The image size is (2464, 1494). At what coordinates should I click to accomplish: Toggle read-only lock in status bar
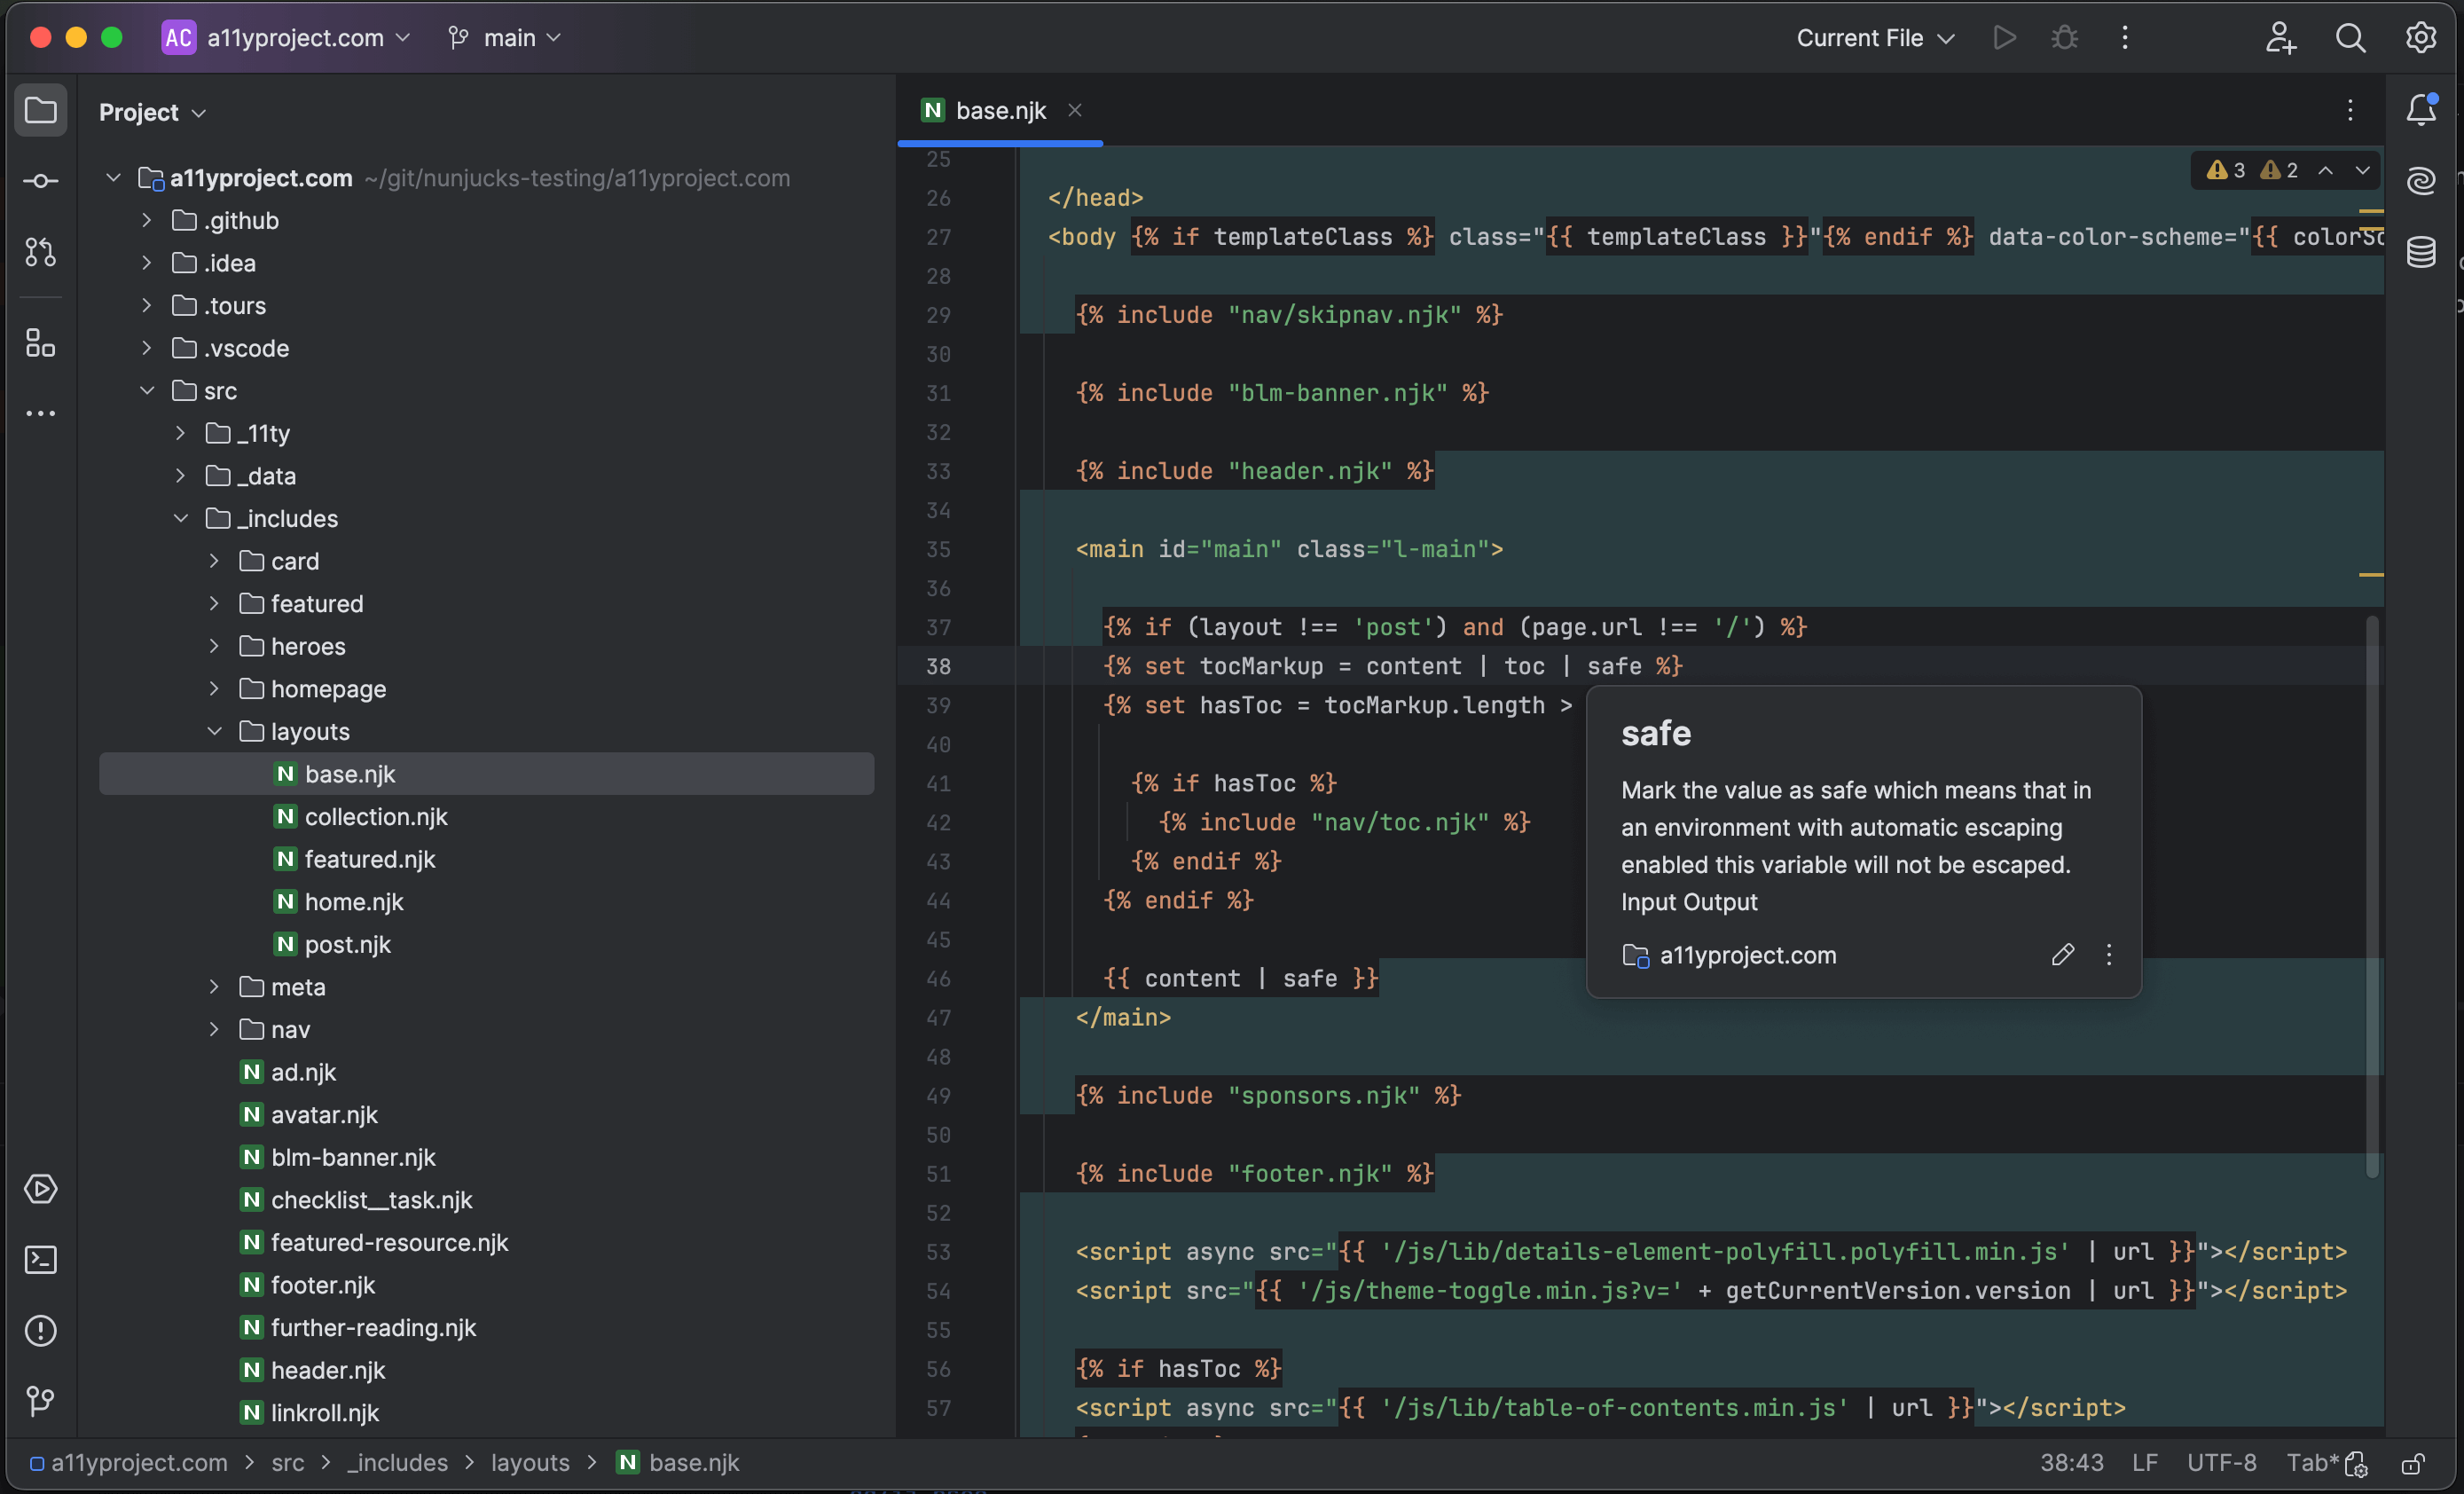[x=2413, y=1463]
